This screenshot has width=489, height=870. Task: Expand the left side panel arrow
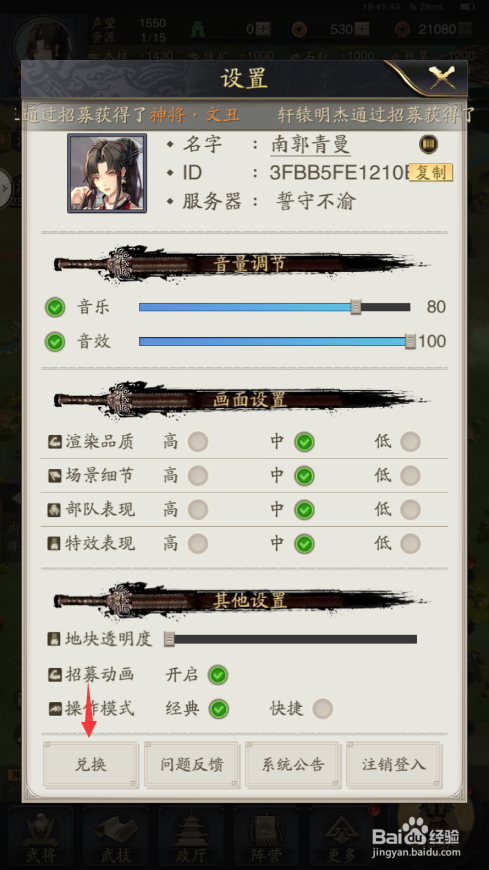(x=6, y=189)
